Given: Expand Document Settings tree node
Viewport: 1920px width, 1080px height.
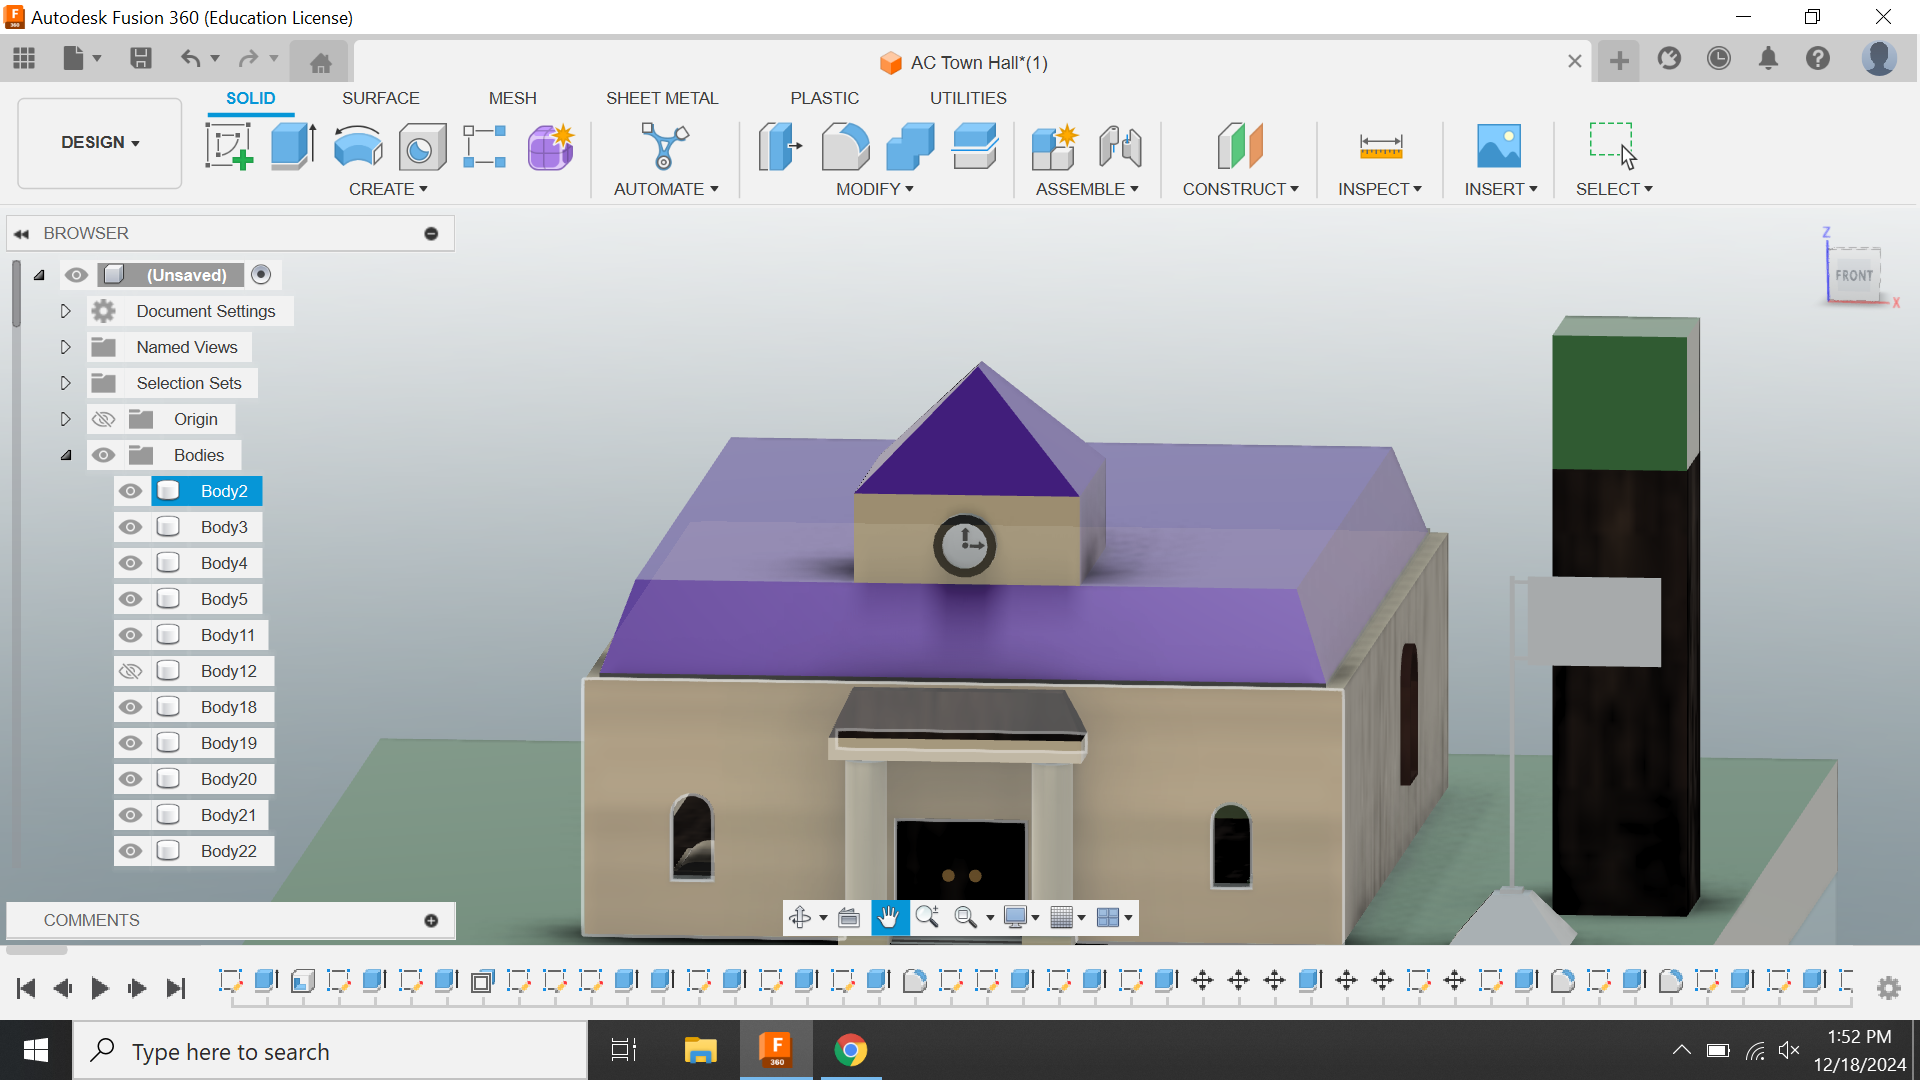Looking at the screenshot, I should 65,311.
